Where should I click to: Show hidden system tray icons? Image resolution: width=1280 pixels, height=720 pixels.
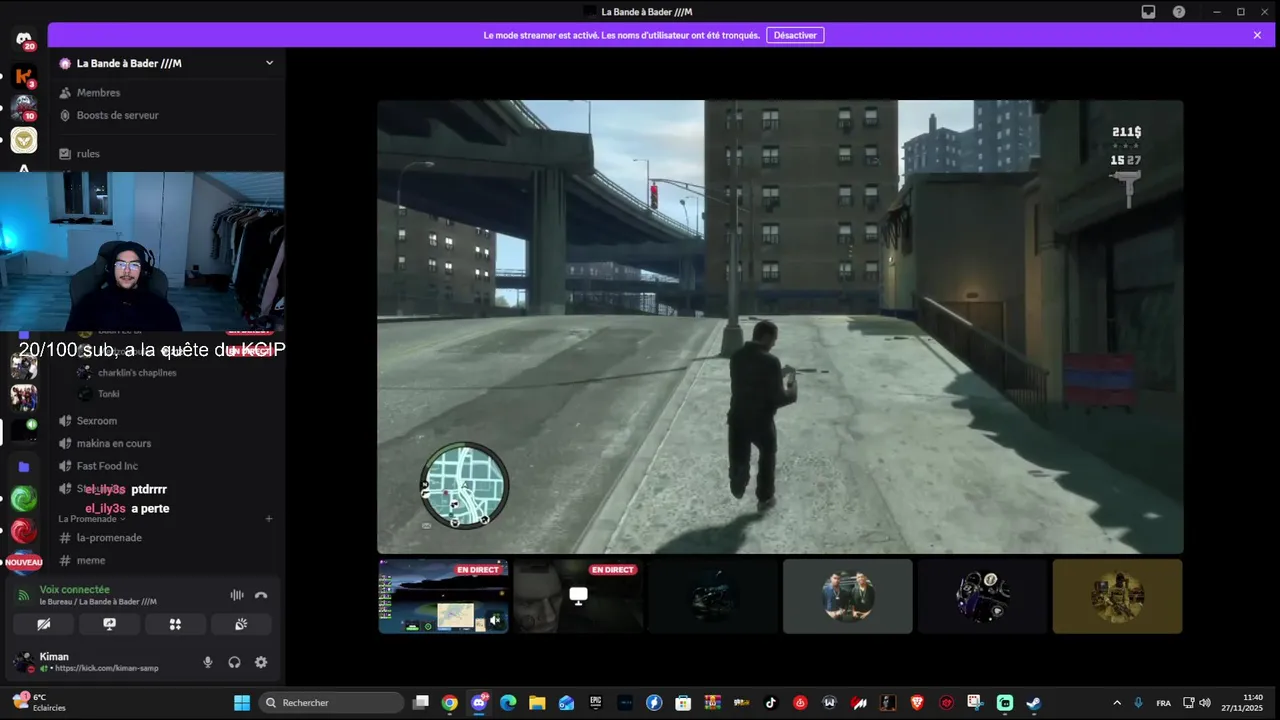[x=1117, y=703]
